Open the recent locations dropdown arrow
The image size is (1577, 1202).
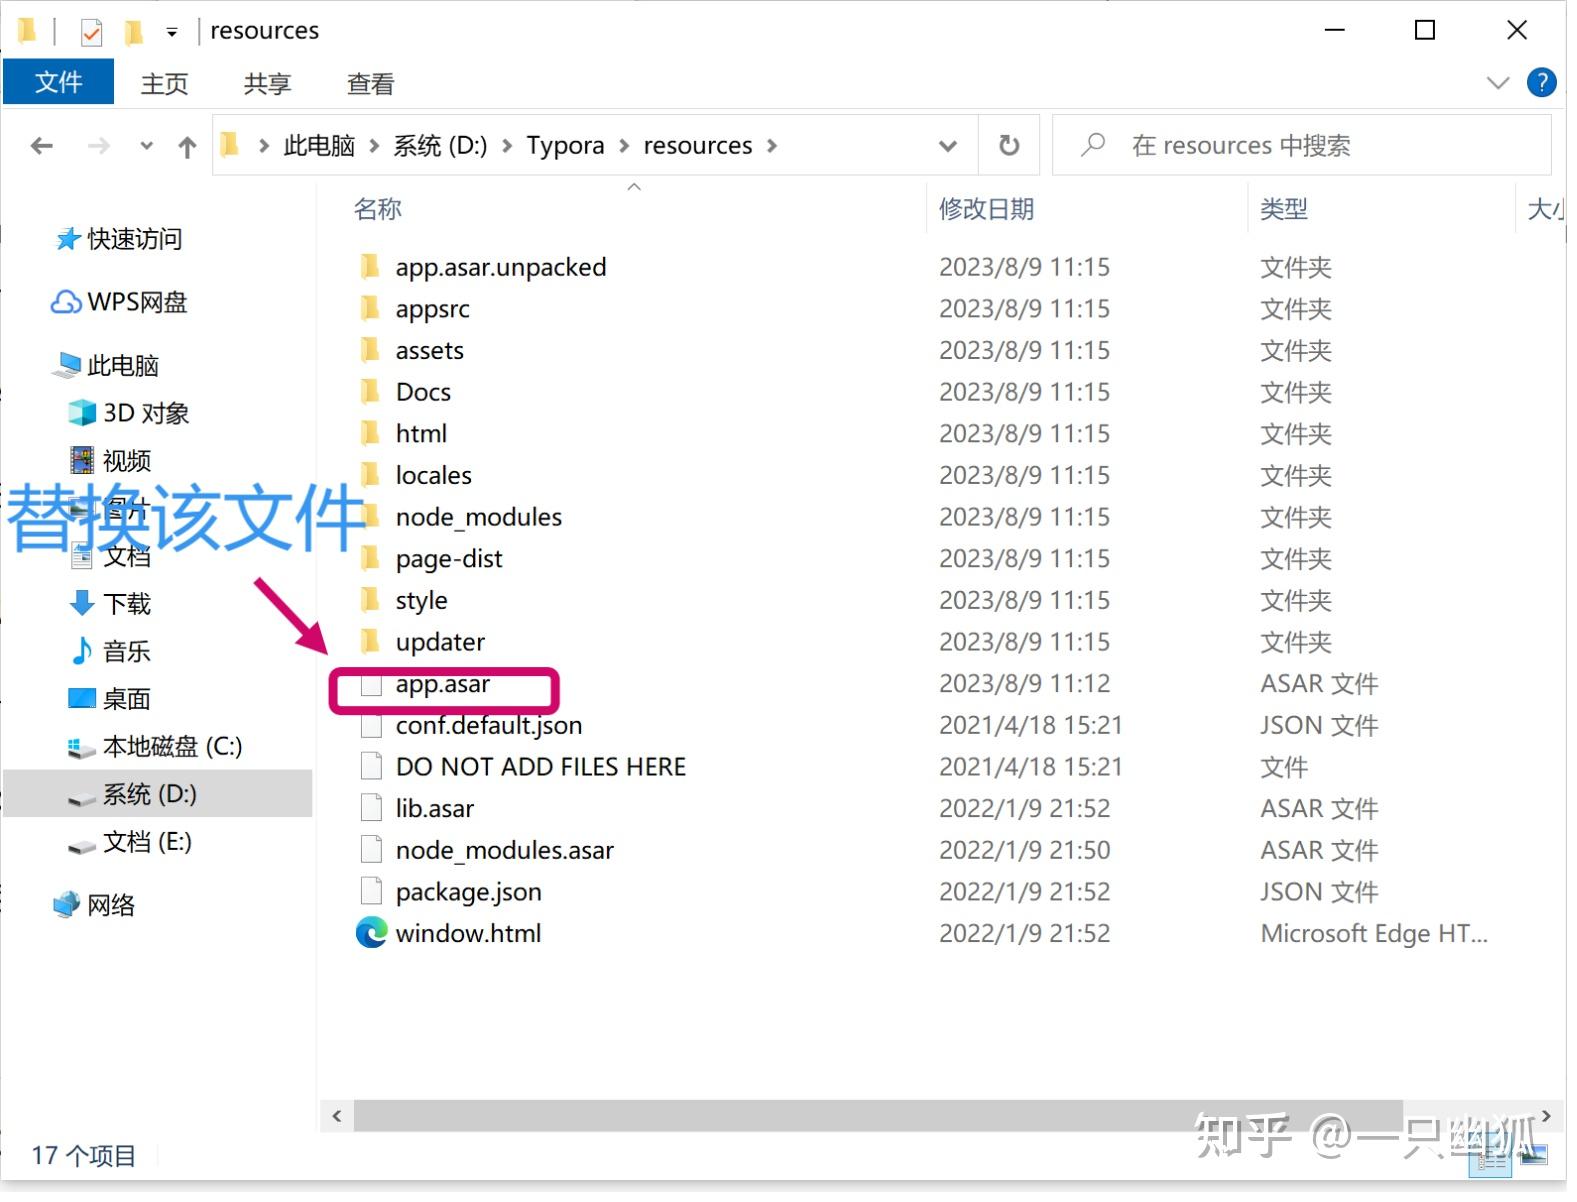tap(146, 146)
